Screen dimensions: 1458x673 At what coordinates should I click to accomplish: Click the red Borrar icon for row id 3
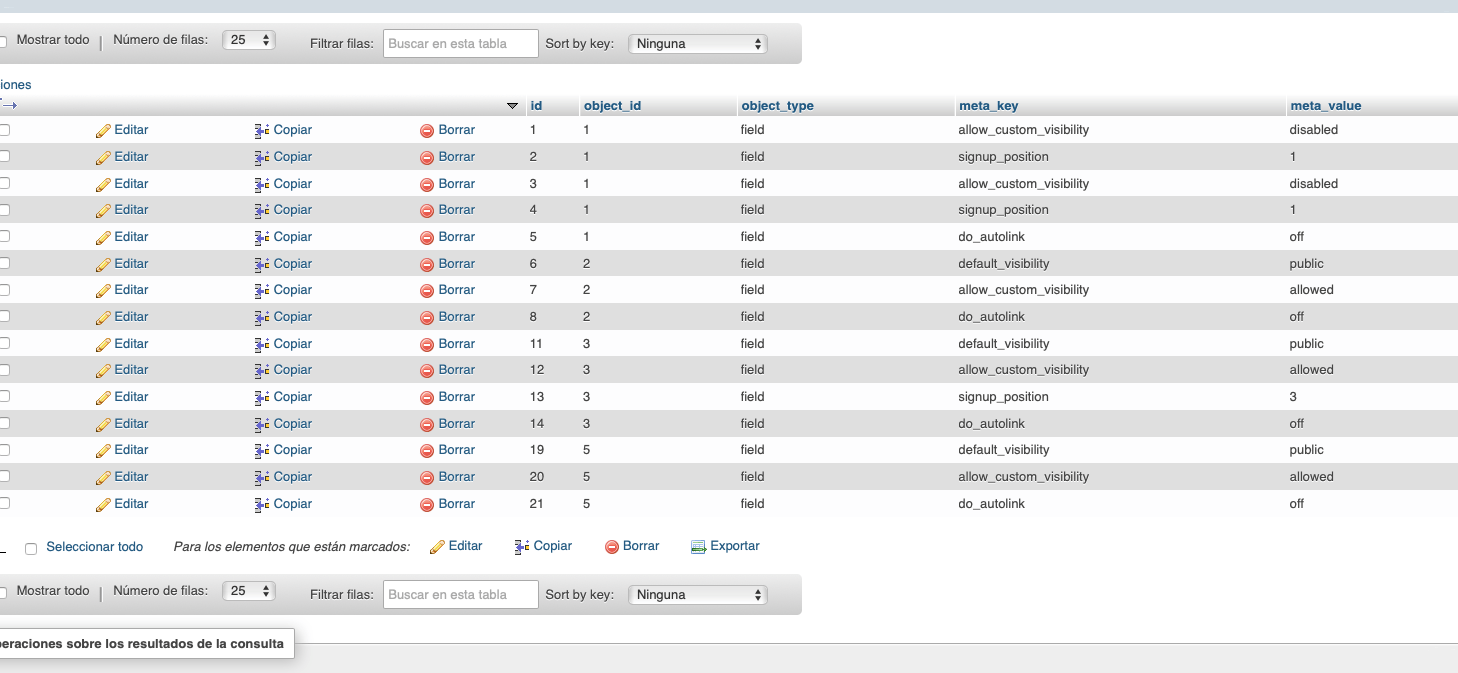click(x=427, y=184)
